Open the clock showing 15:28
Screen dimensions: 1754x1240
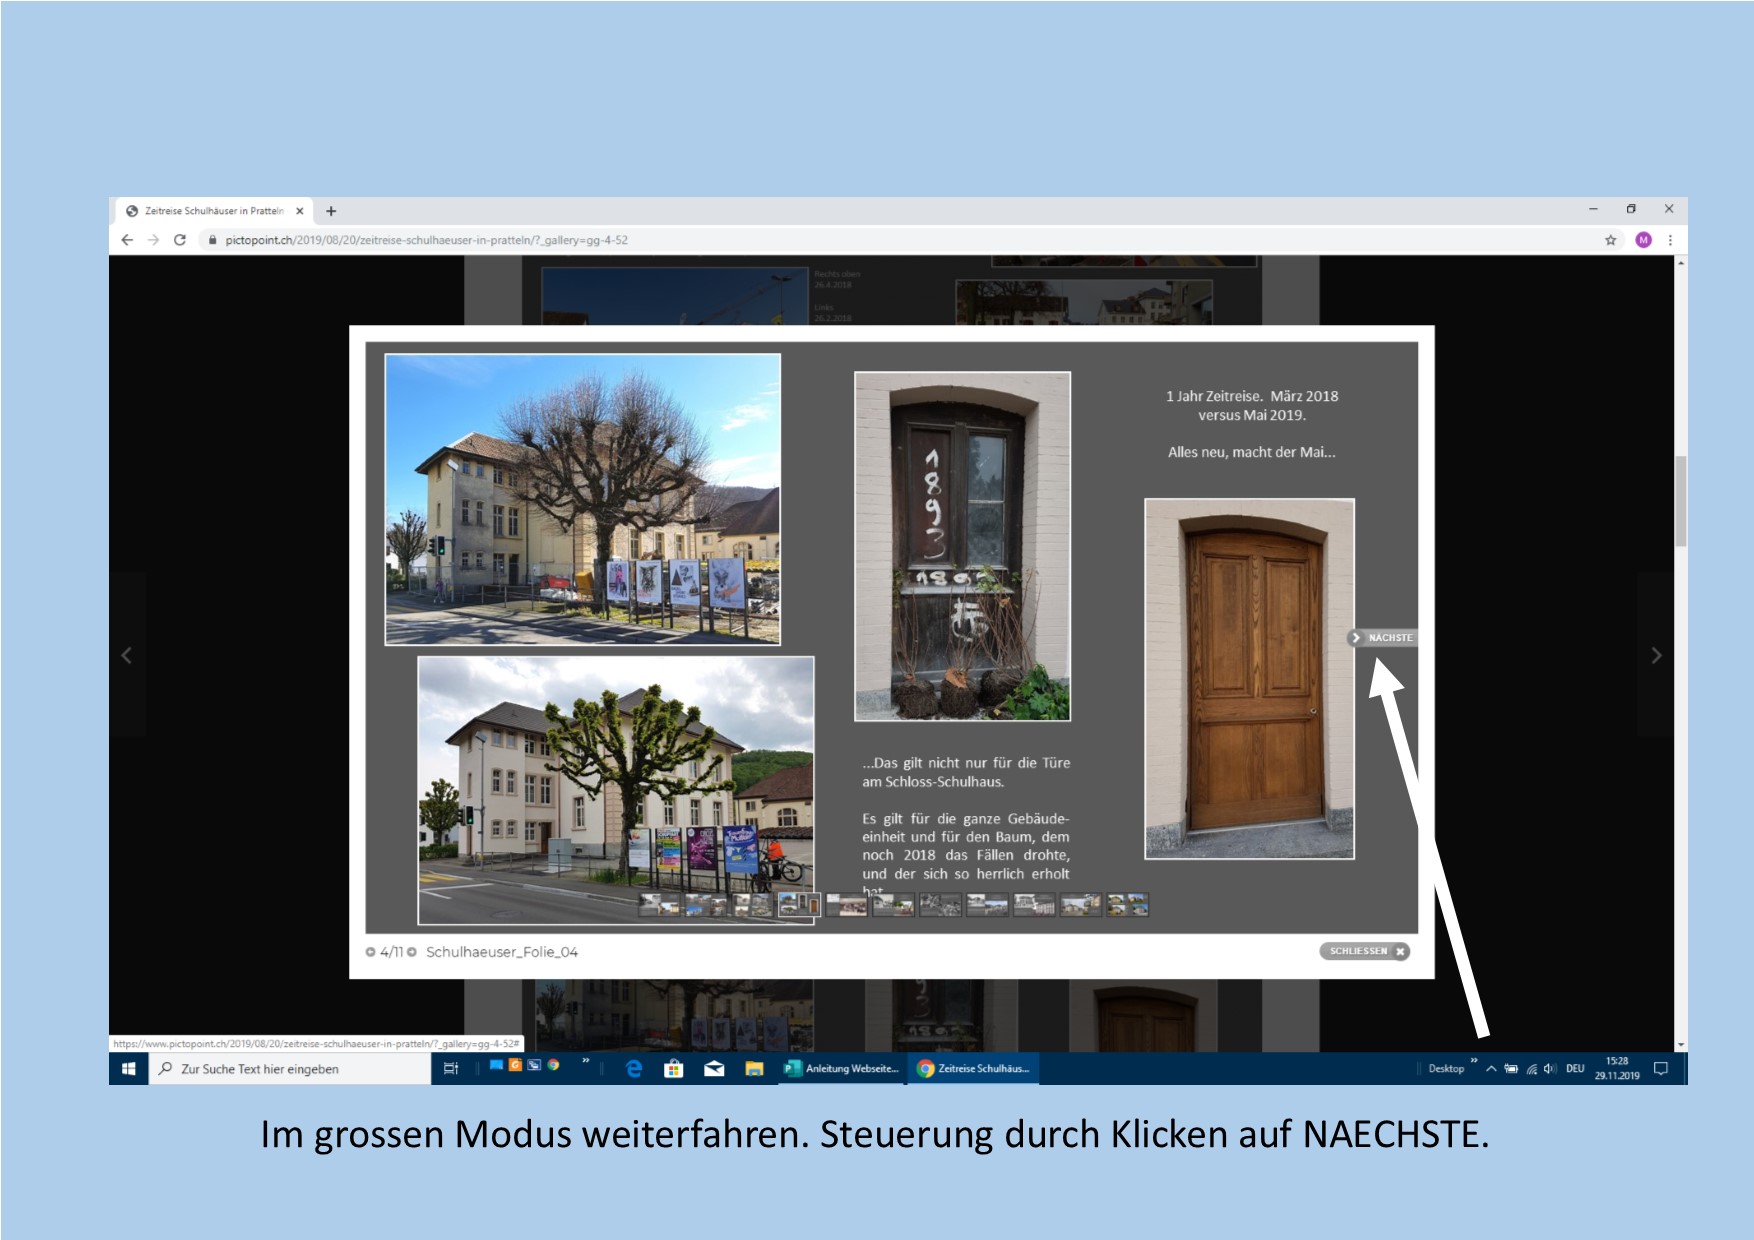pyautogui.click(x=1617, y=1069)
